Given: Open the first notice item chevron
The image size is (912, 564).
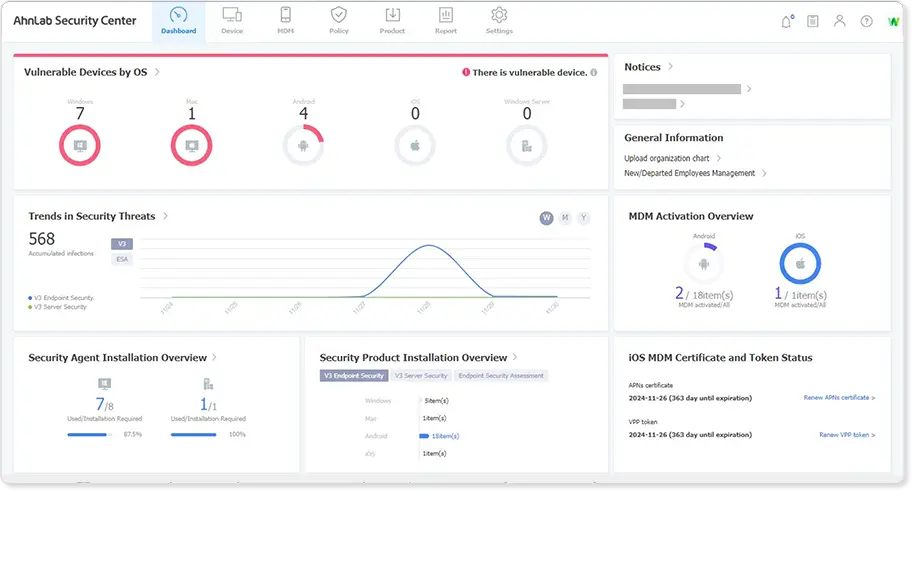Looking at the screenshot, I should coord(749,89).
